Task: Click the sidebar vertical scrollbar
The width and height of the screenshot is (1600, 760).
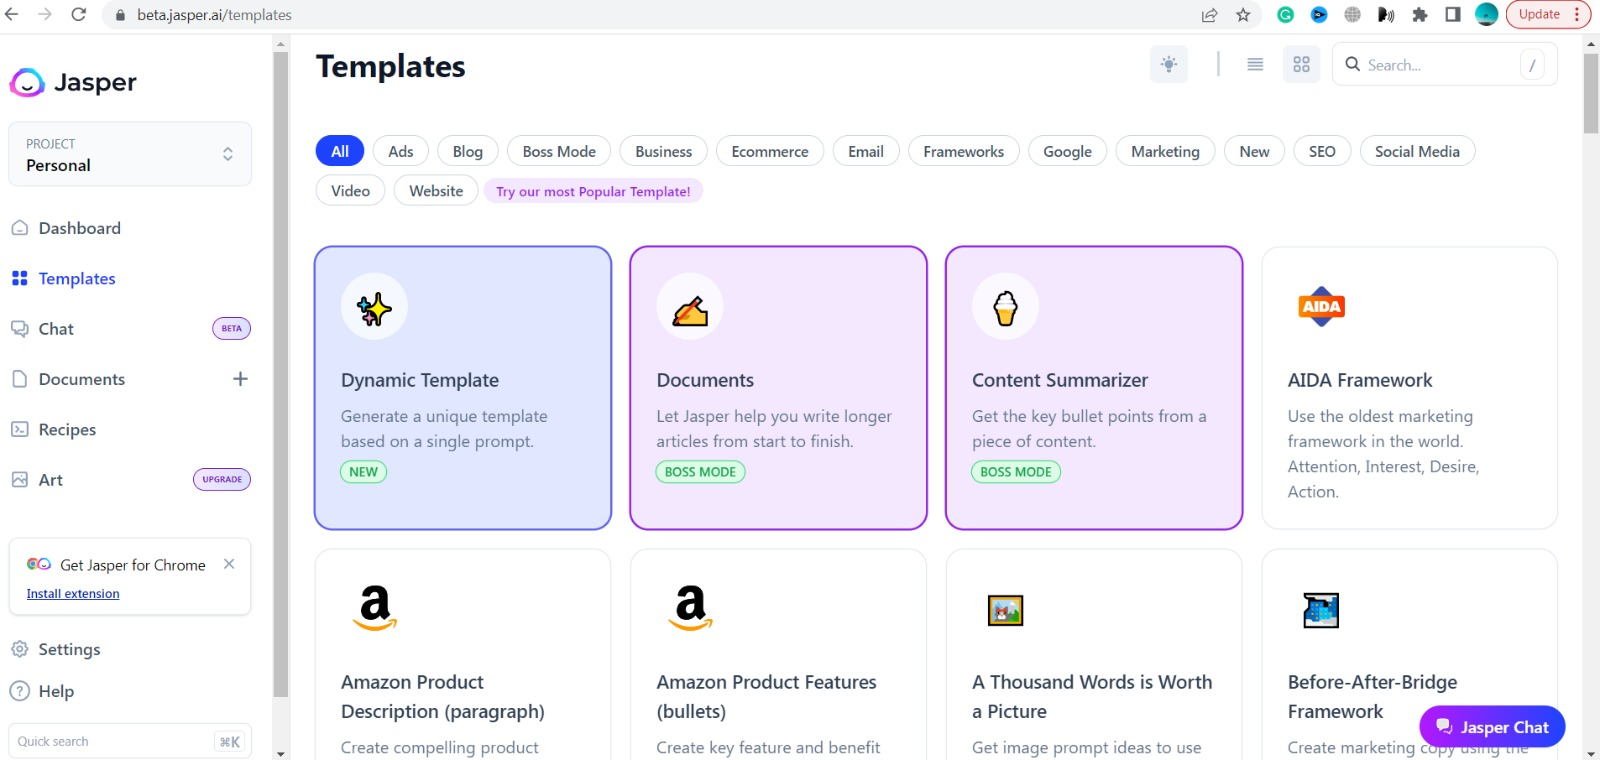Action: [x=281, y=374]
